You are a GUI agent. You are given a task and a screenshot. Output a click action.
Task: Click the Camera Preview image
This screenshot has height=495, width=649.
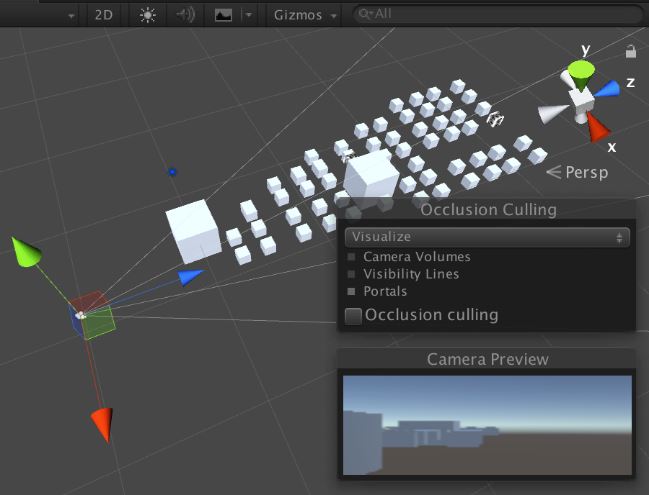(486, 424)
